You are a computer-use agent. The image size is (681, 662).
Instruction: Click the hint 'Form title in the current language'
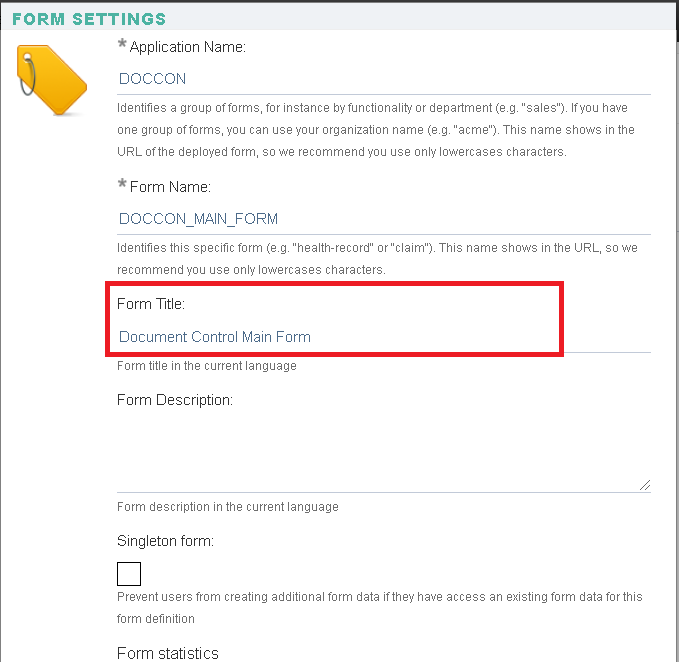207,366
